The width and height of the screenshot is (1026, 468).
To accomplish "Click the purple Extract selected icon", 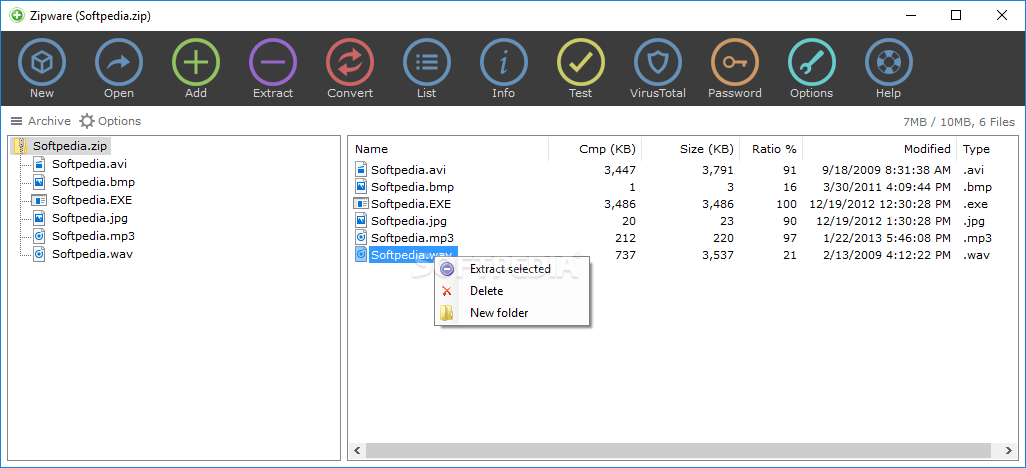I will pyautogui.click(x=447, y=269).
